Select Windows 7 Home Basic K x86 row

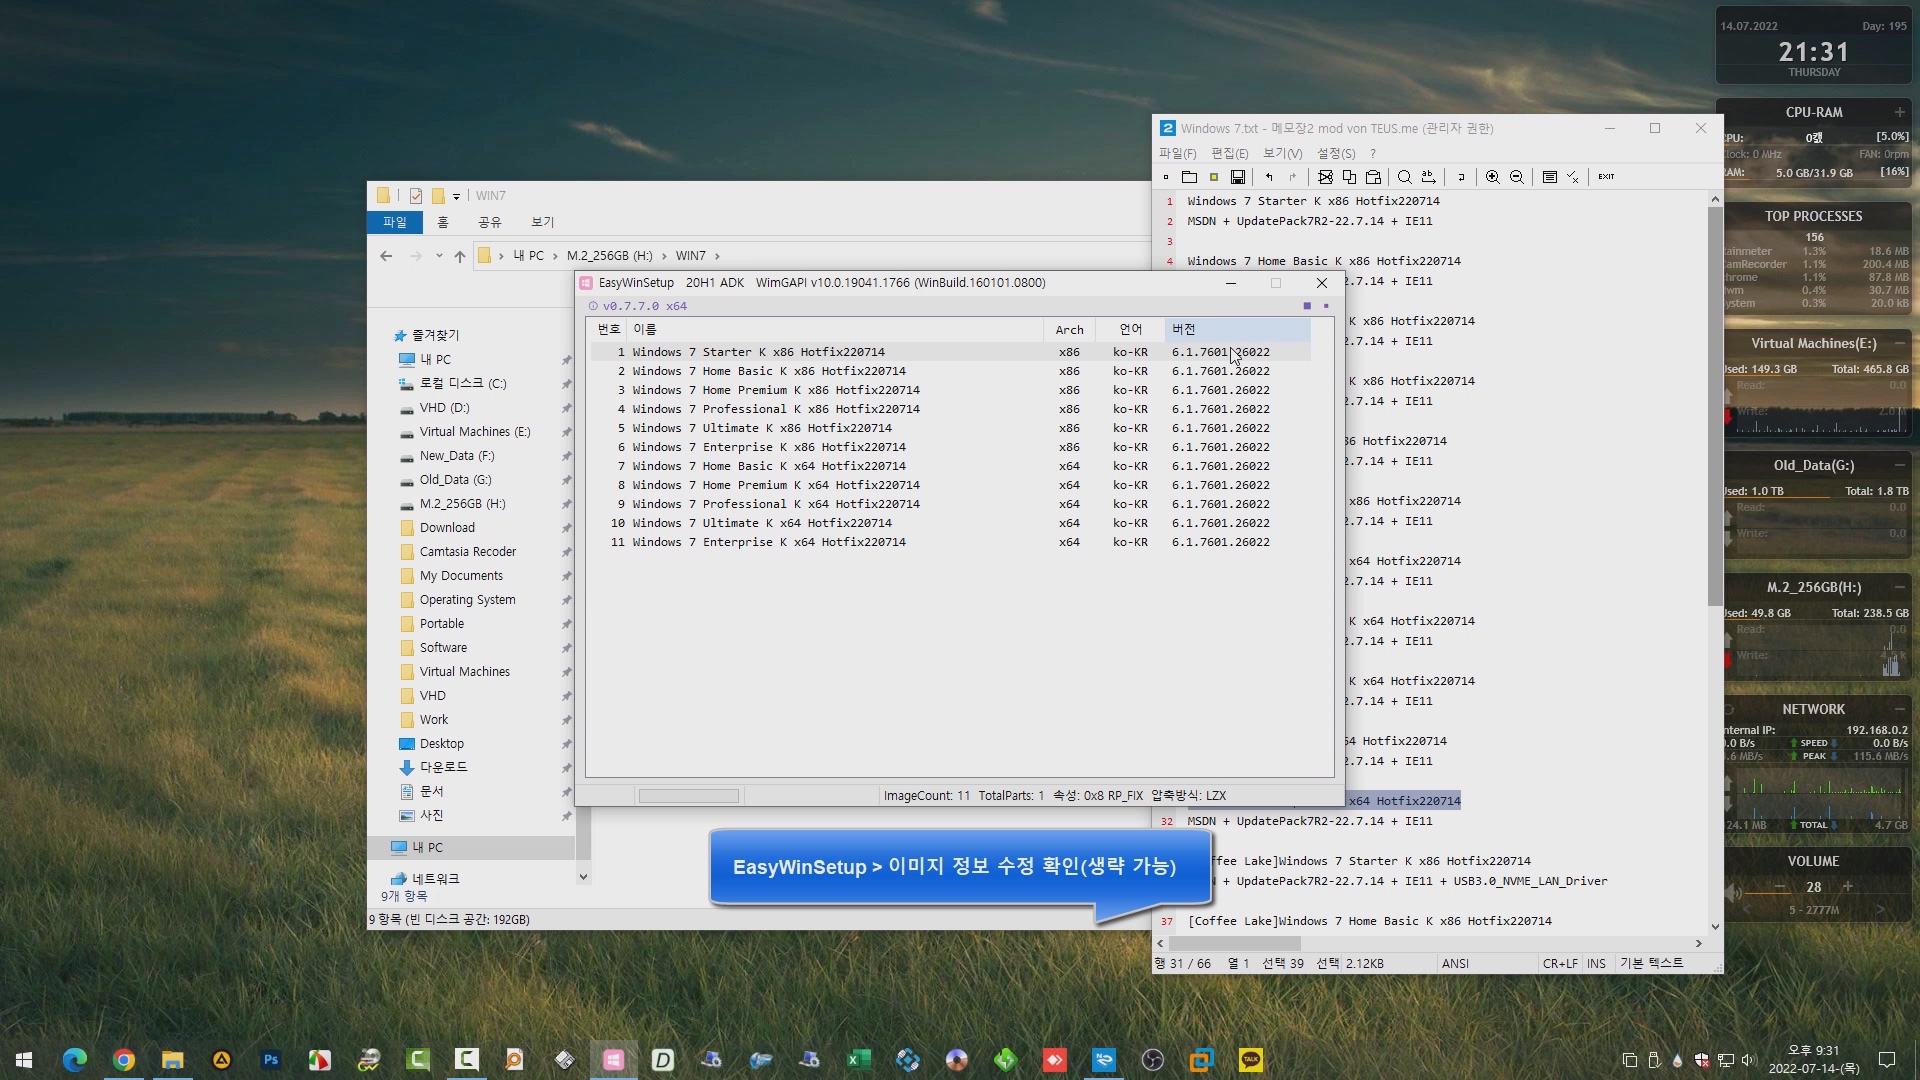click(950, 371)
